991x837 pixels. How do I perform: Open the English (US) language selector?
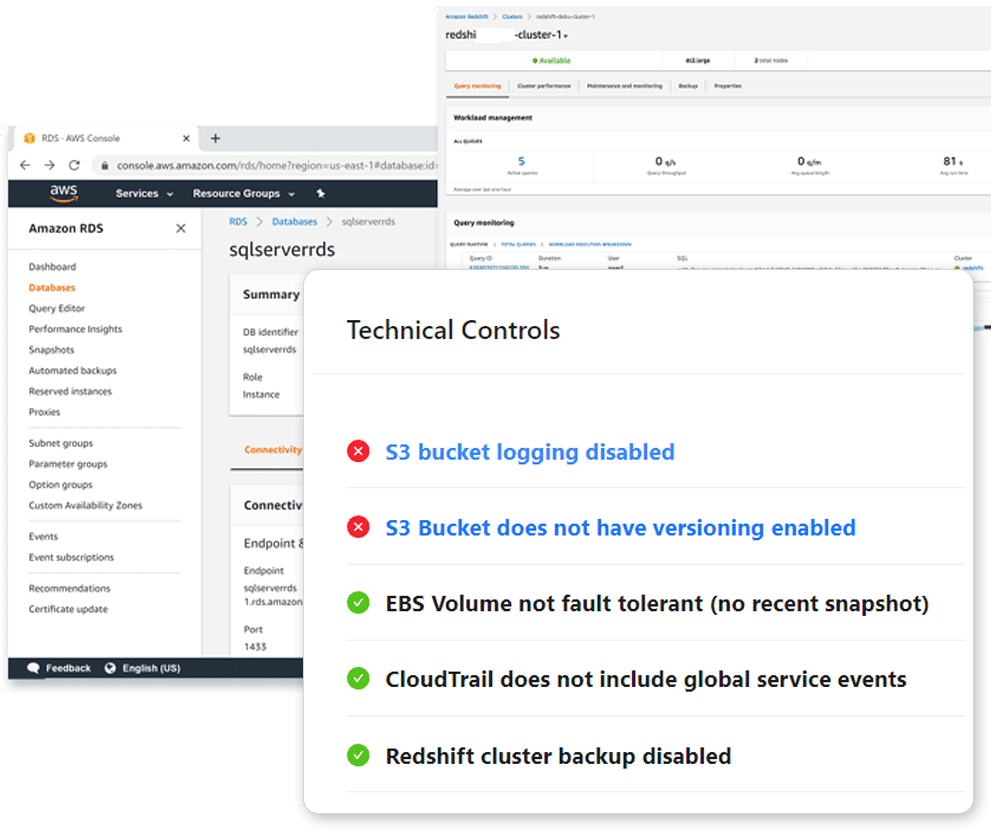tap(151, 668)
